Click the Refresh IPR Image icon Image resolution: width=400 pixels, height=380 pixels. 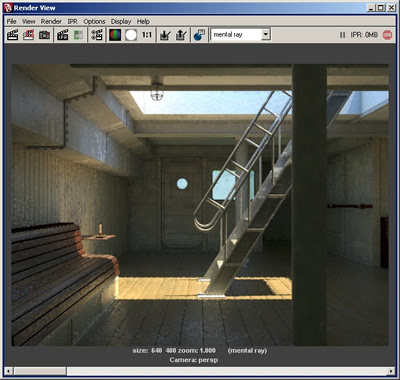78,35
